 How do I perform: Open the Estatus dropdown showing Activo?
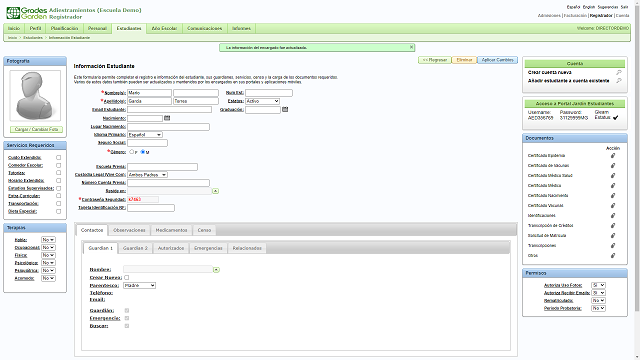(262, 101)
